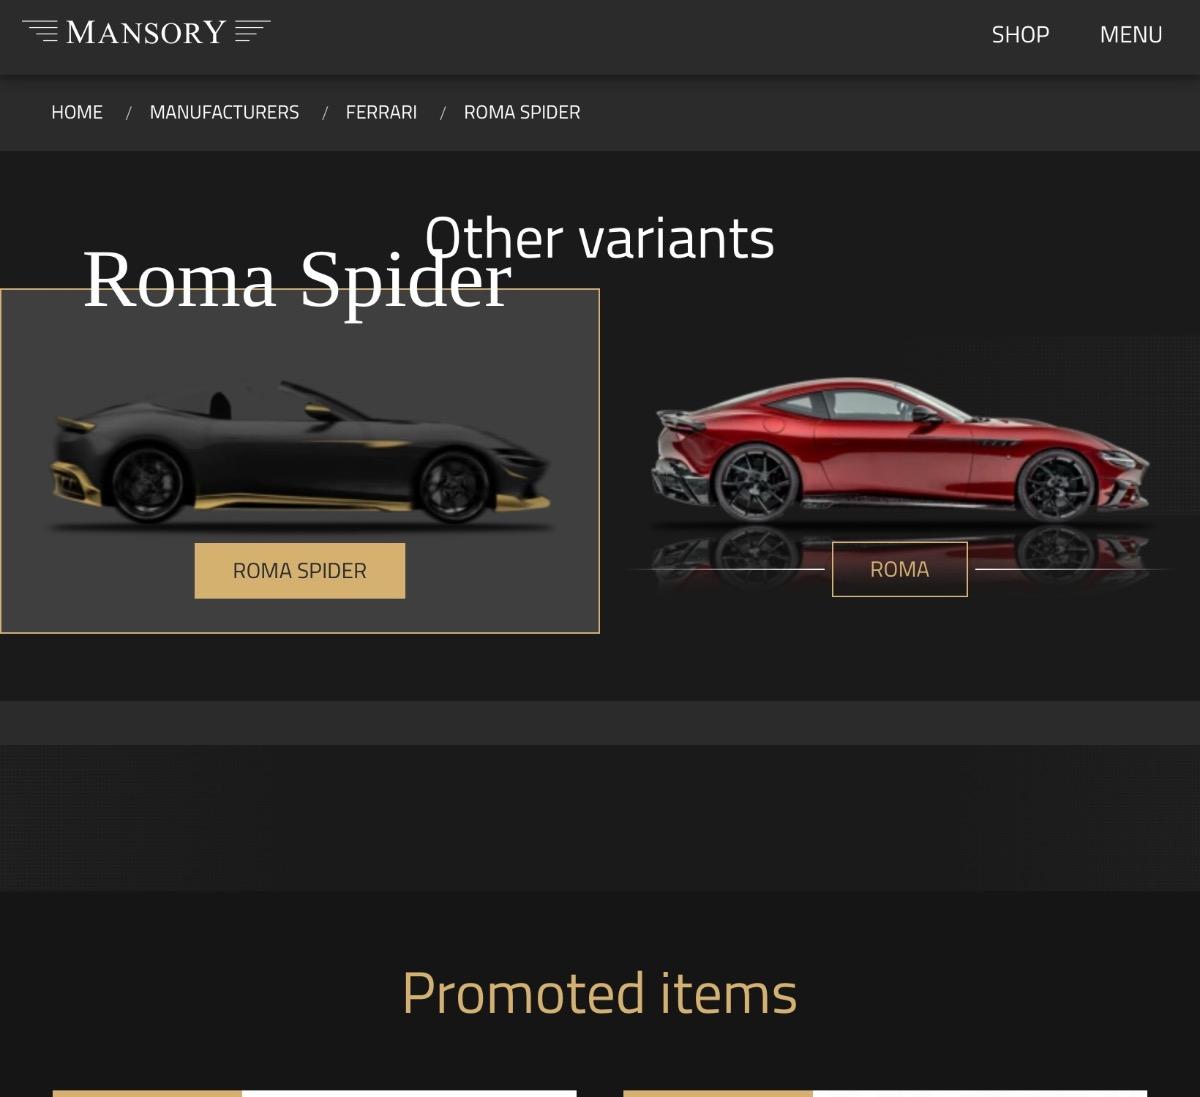Go to HOME breadcrumb
Image resolution: width=1200 pixels, height=1097 pixels.
tap(77, 113)
